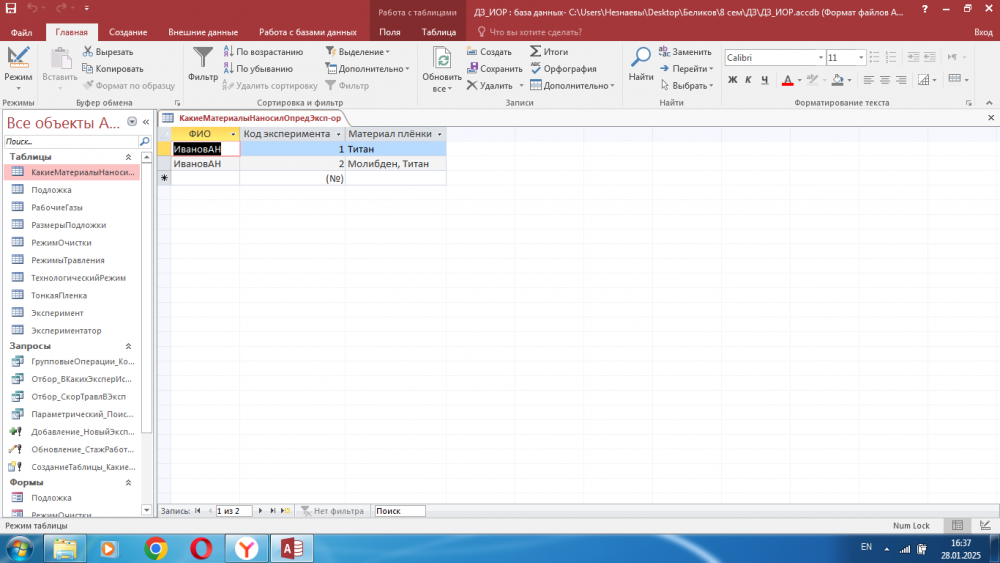The width and height of the screenshot is (1000, 563).
Task: Click the Итоги sigma icon
Action: click(x=537, y=51)
